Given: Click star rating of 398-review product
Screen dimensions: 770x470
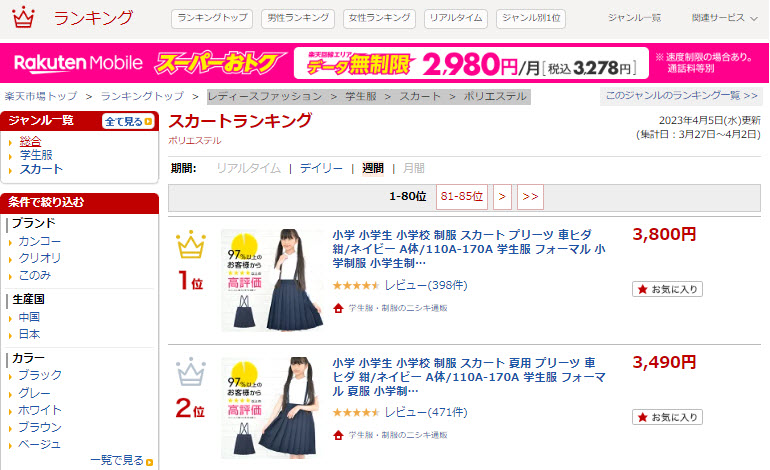Looking at the screenshot, I should click(356, 285).
